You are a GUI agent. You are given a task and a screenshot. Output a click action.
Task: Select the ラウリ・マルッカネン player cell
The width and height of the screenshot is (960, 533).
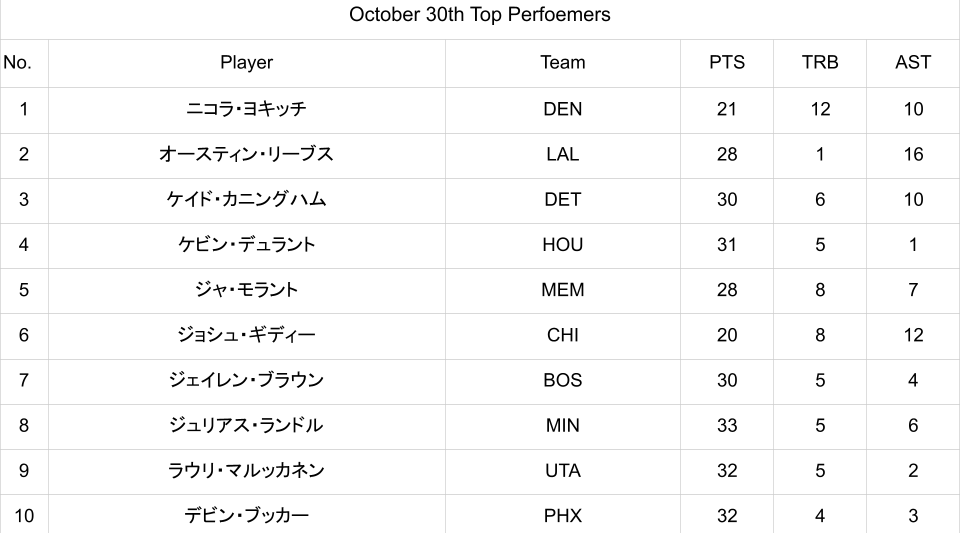[x=246, y=470]
